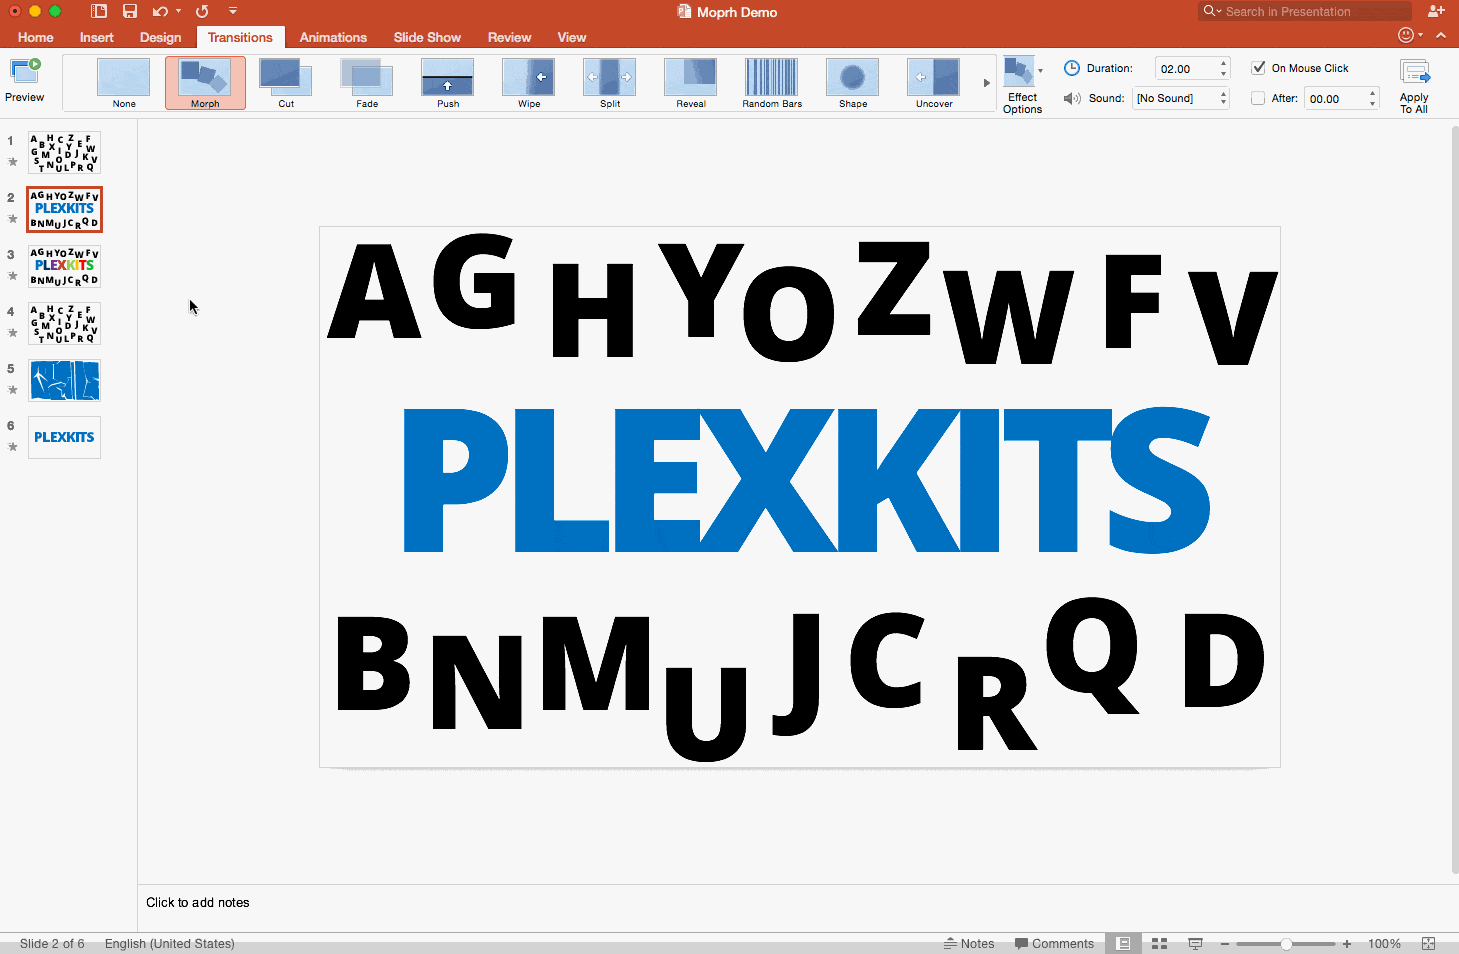Select slide 5 thumbnail in the sidebar

coord(64,381)
